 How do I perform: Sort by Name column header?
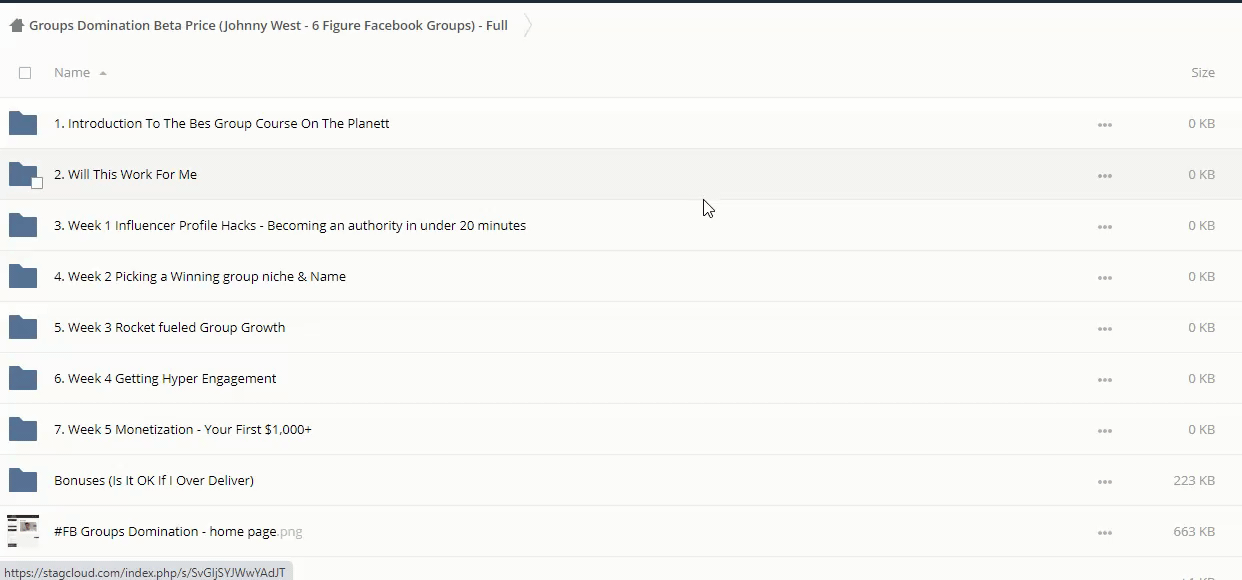point(71,73)
